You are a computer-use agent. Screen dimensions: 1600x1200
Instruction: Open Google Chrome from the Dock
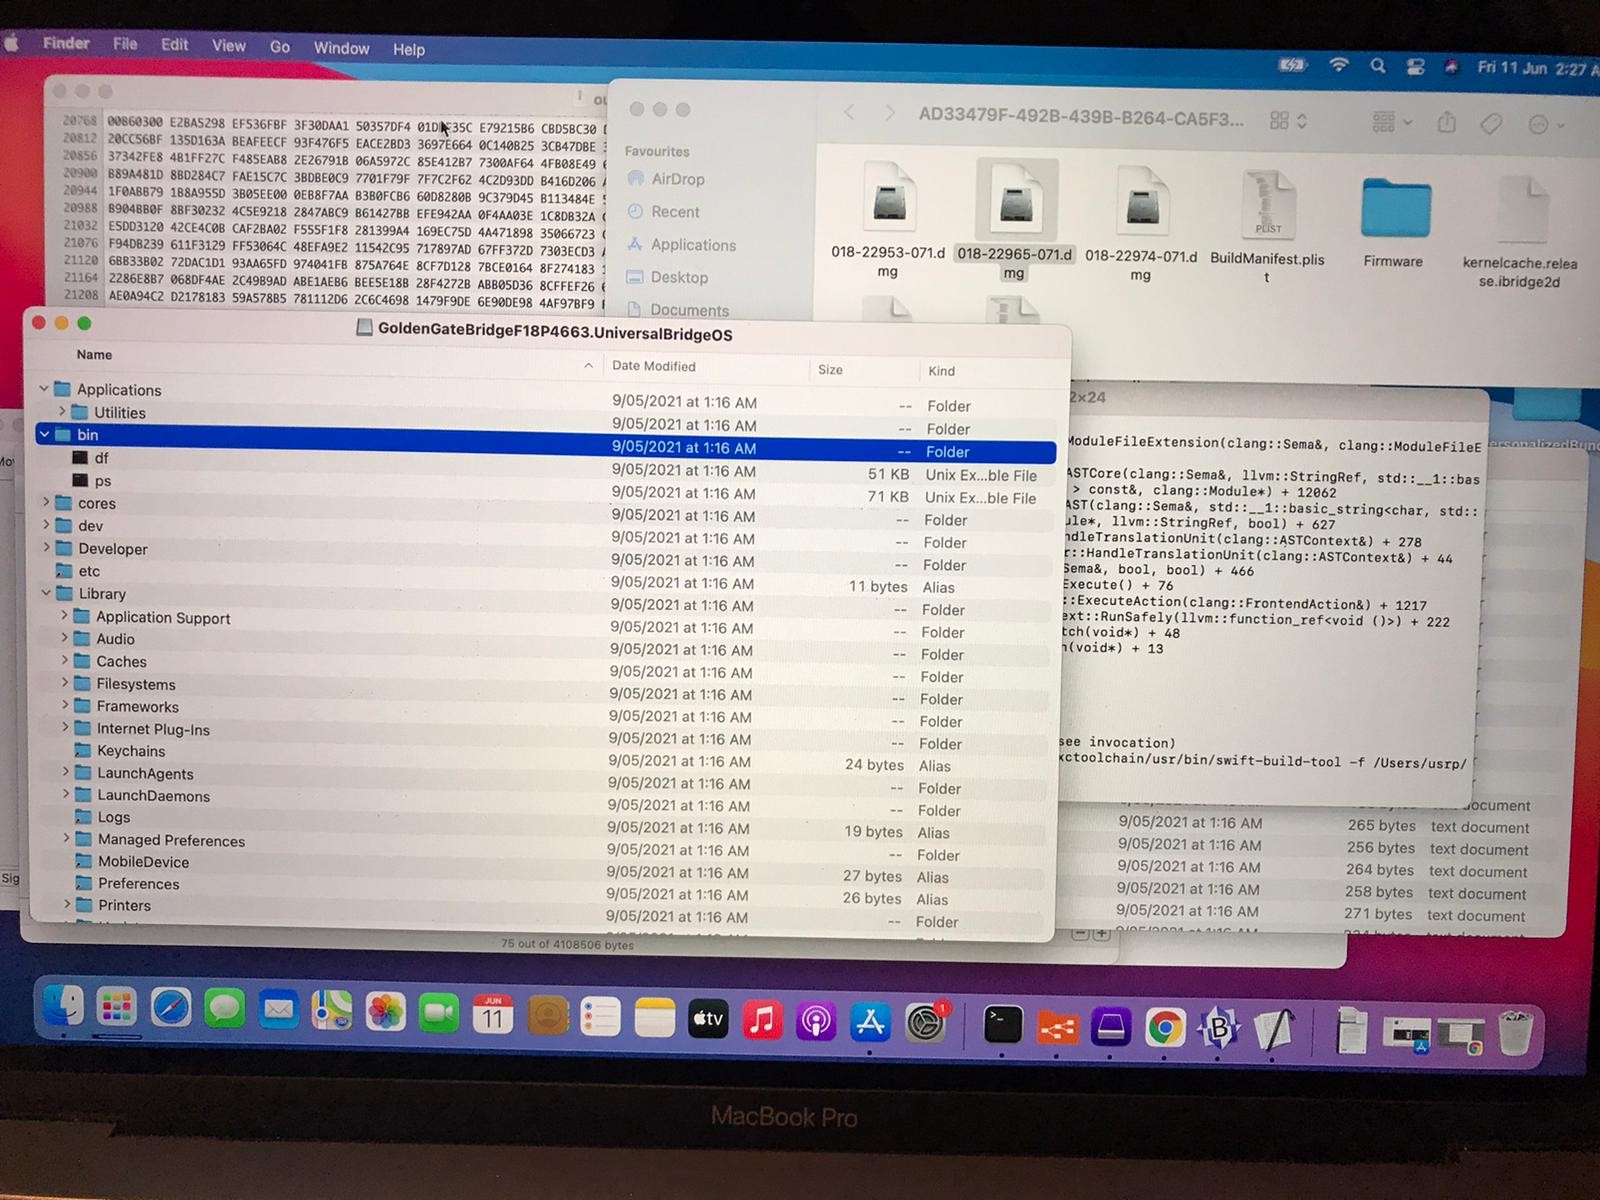click(1164, 1028)
